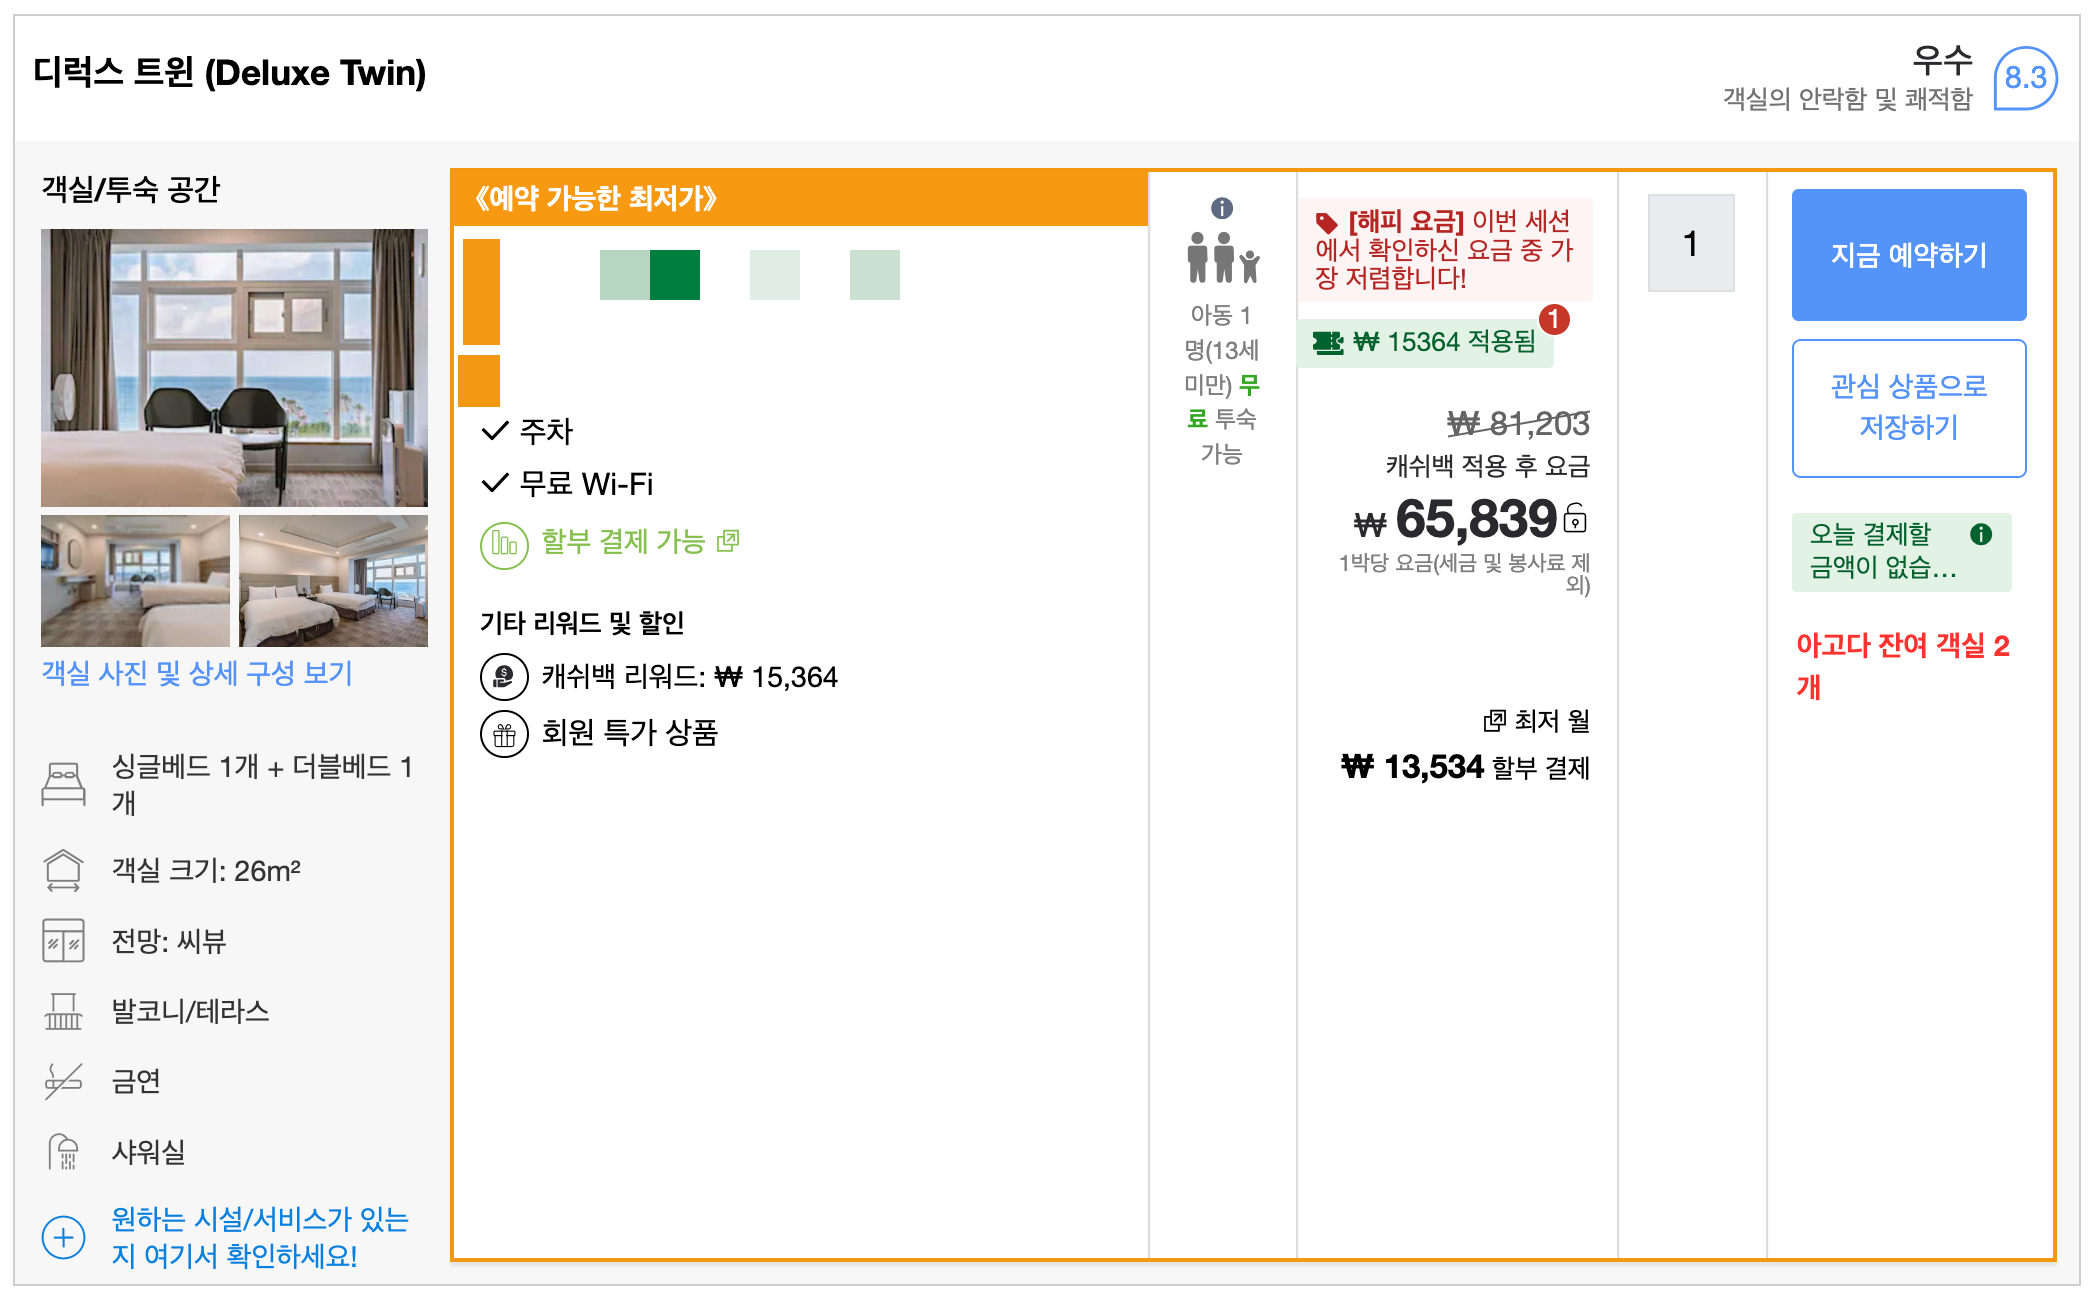Viewport: 2096px width, 1300px height.
Task: Click the red price tag happy rate icon
Action: [x=1327, y=222]
